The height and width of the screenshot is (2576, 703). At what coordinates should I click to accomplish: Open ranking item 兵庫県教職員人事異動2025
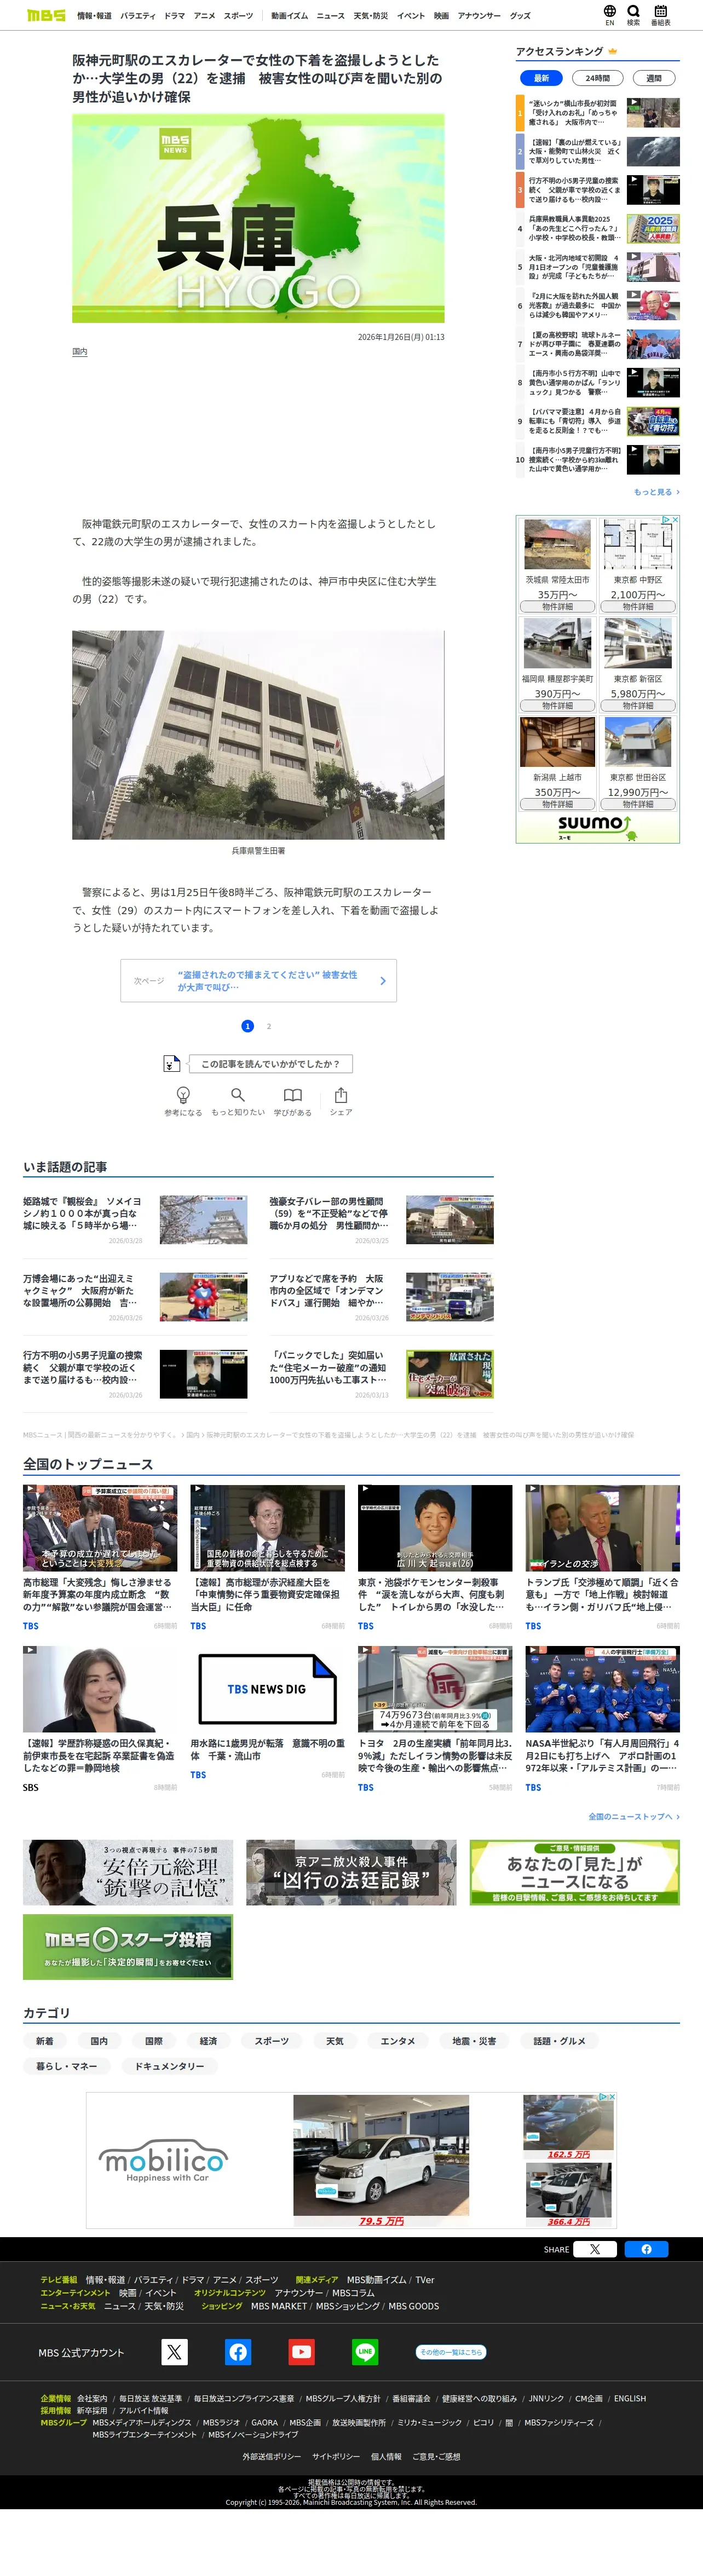598,229
